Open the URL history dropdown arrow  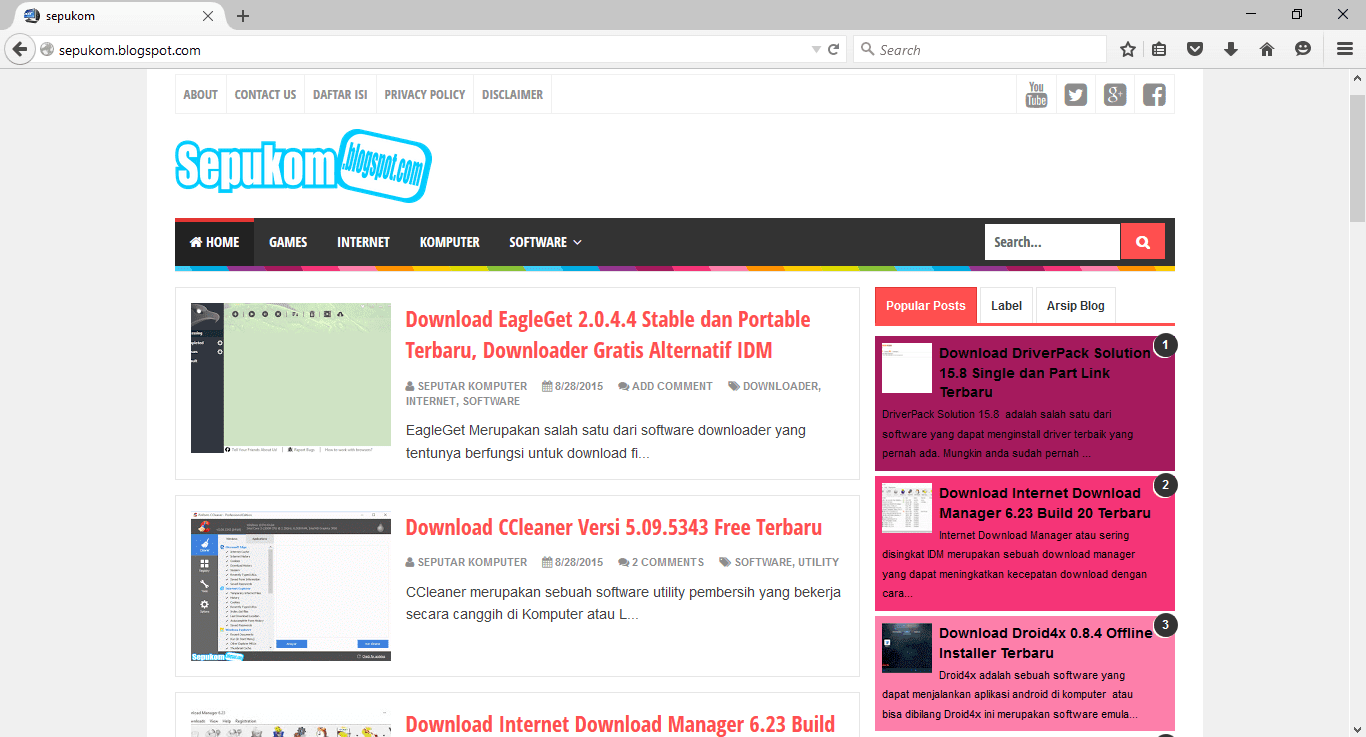click(x=816, y=49)
